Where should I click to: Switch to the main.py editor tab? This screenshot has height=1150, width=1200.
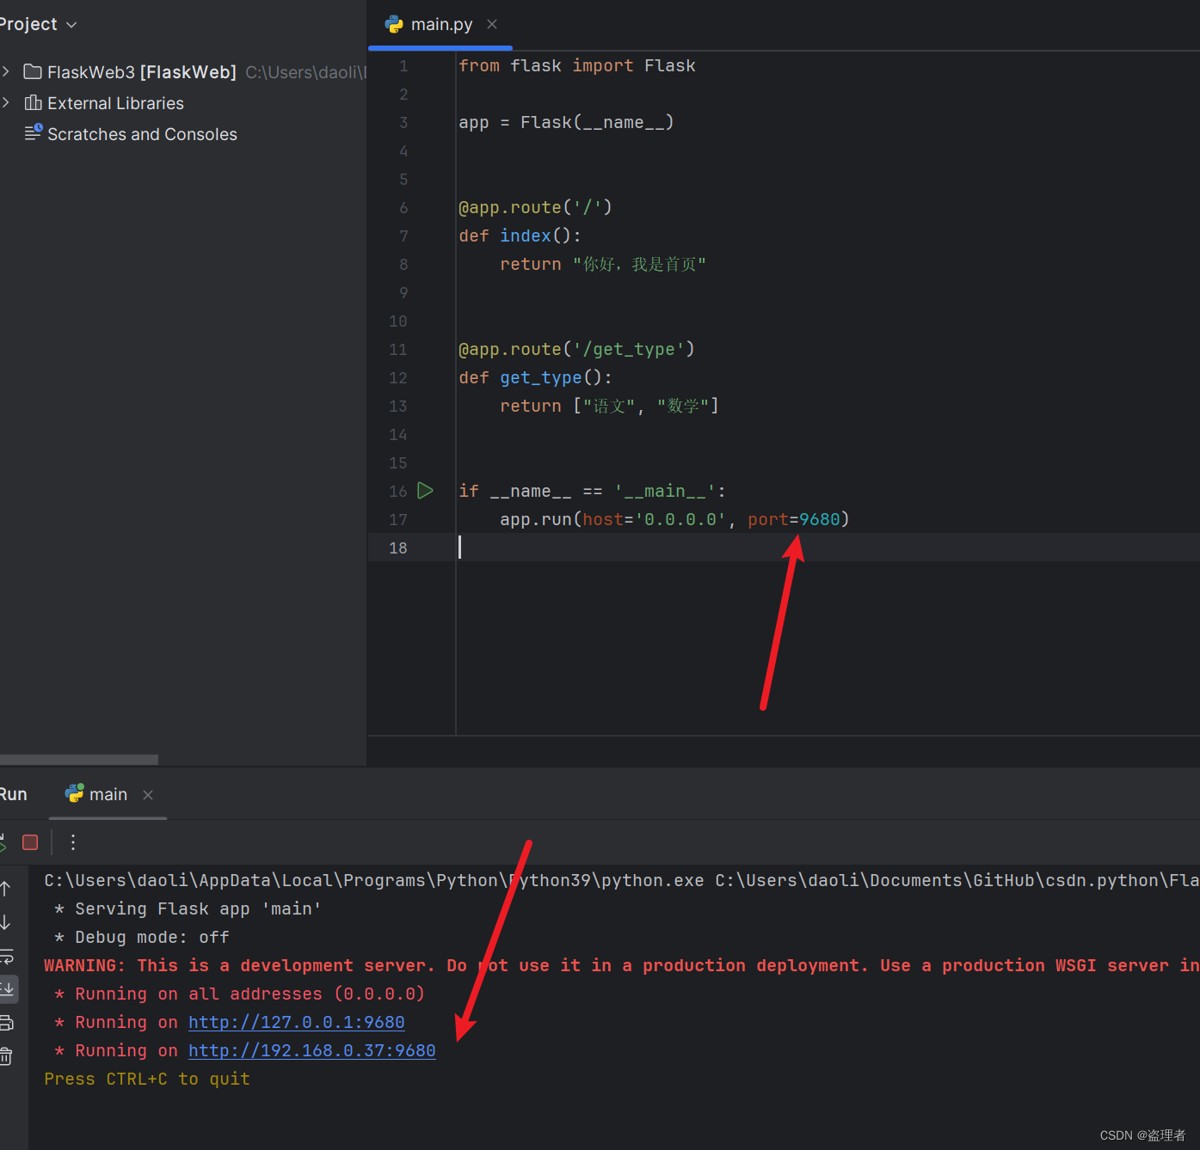(441, 24)
